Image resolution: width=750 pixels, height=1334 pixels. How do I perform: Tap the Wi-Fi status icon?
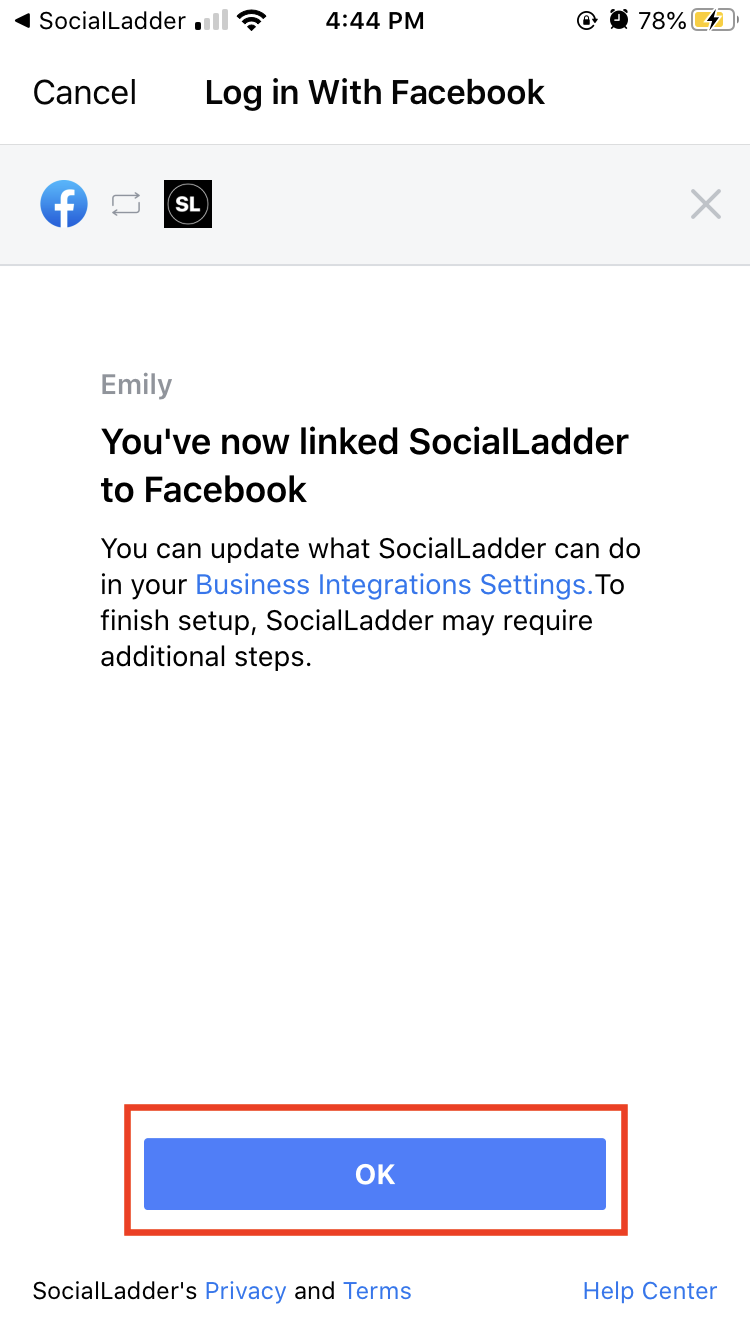point(252,20)
